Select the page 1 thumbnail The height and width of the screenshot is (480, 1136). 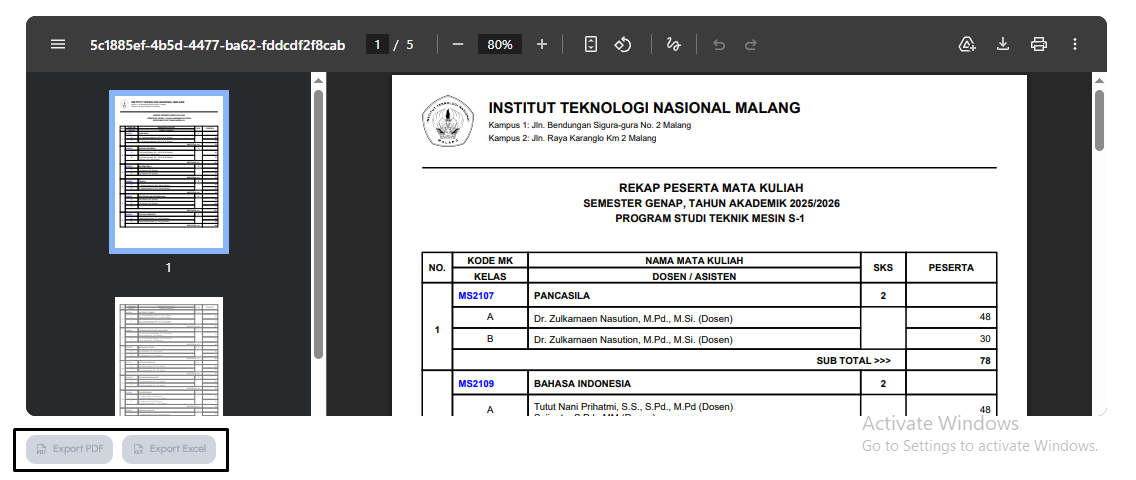(169, 172)
